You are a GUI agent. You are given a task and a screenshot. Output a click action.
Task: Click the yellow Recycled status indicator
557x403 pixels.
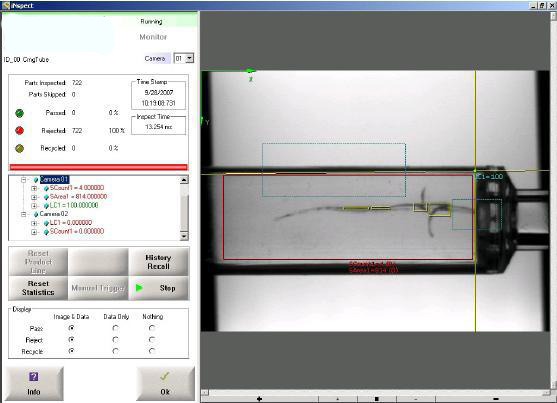(20, 148)
